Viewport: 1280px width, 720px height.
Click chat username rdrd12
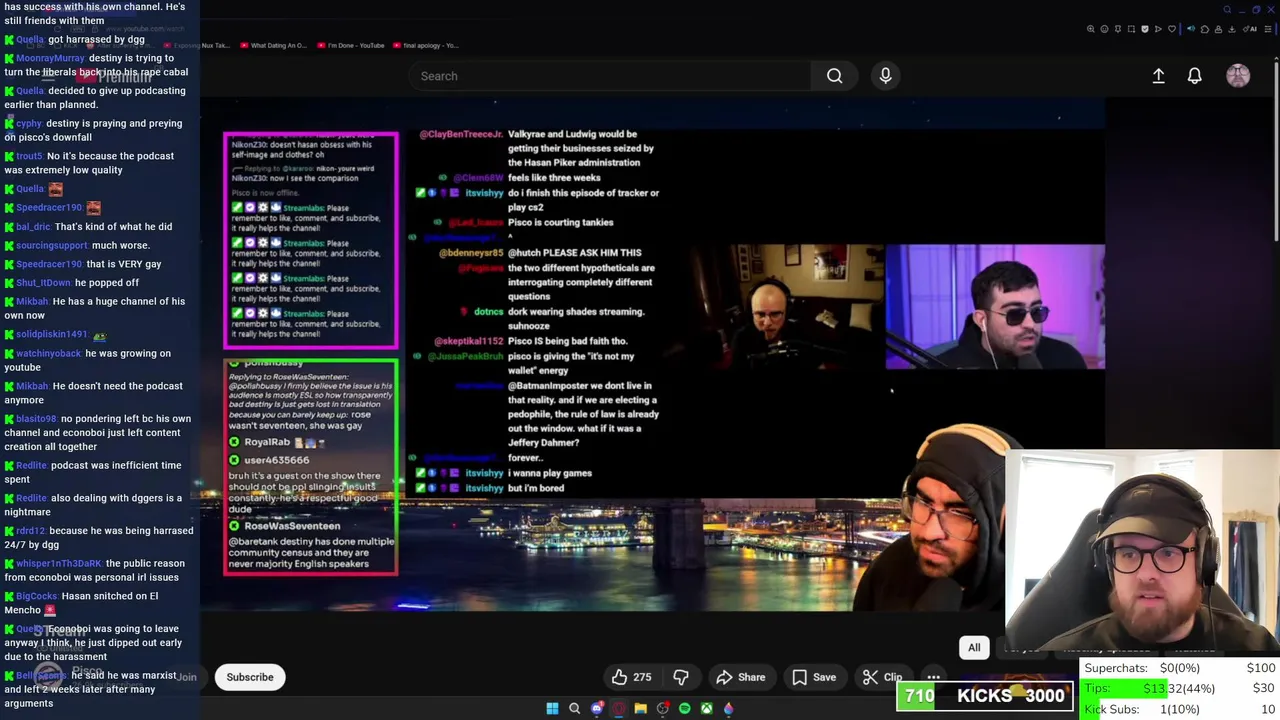click(30, 531)
